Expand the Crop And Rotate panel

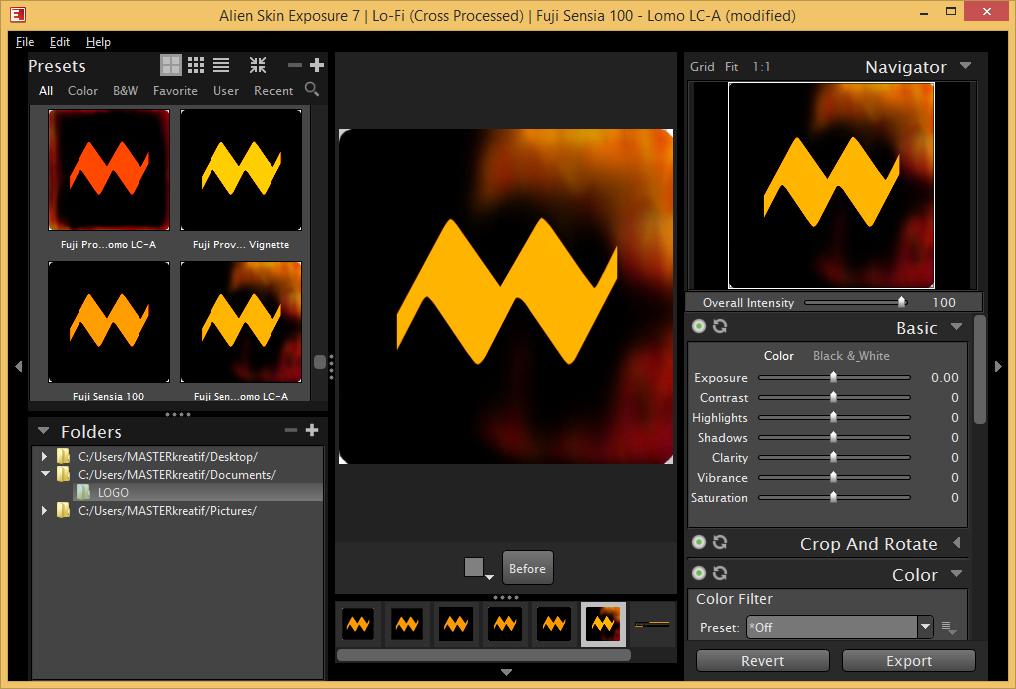click(x=957, y=543)
